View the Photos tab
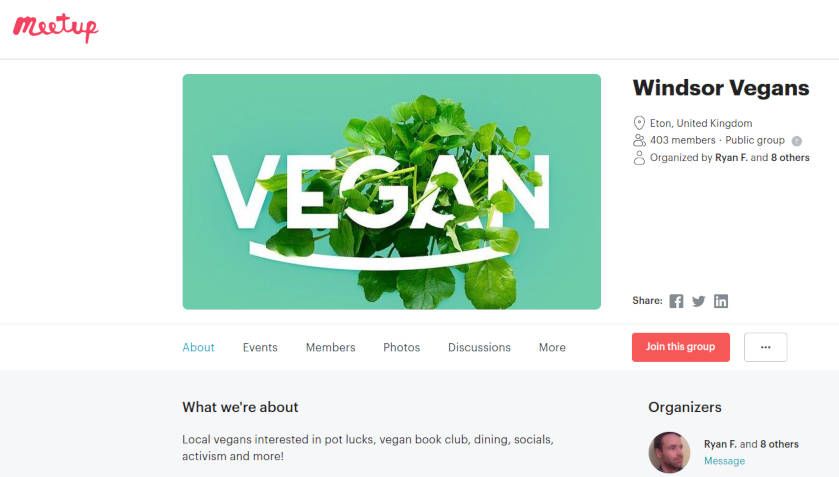The image size is (839, 477). [x=402, y=347]
